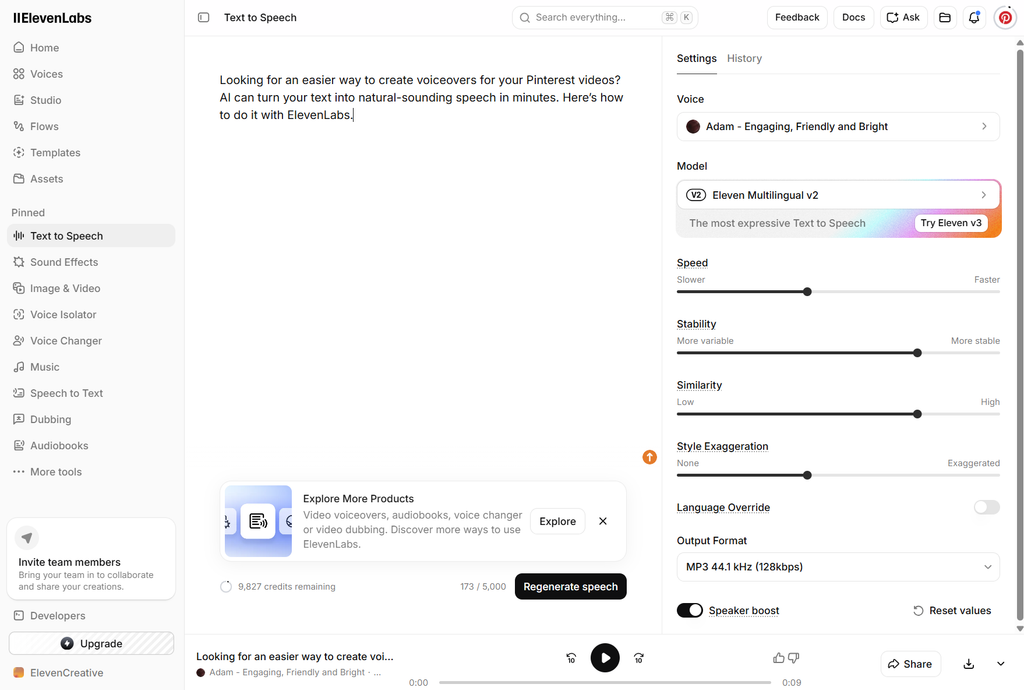This screenshot has height=690, width=1024.
Task: Go to Home in the sidebar
Action: click(91, 48)
